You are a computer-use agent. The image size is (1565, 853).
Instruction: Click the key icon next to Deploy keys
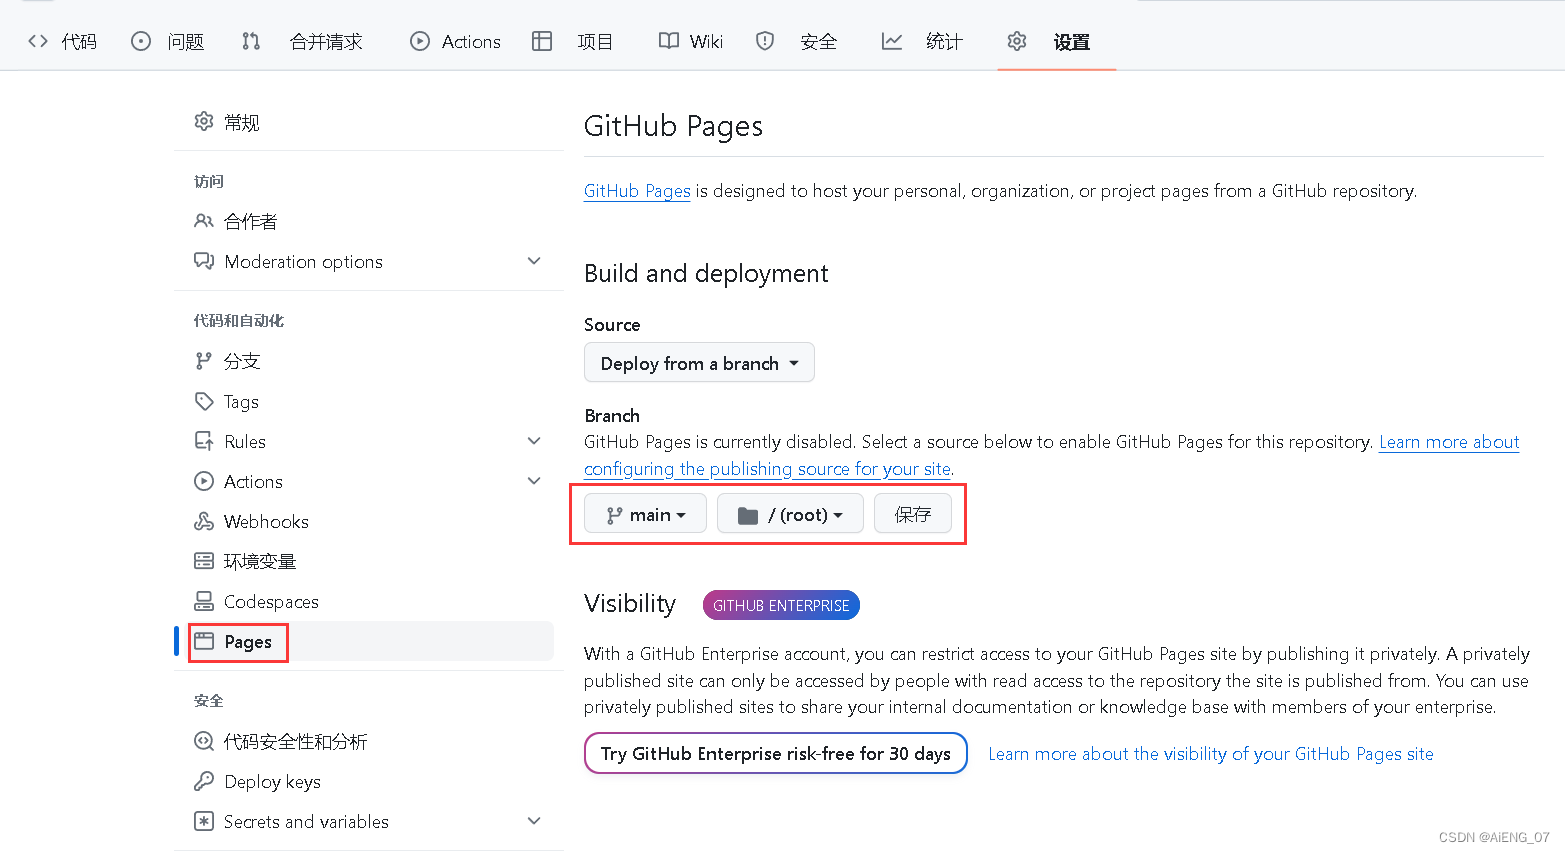point(204,781)
